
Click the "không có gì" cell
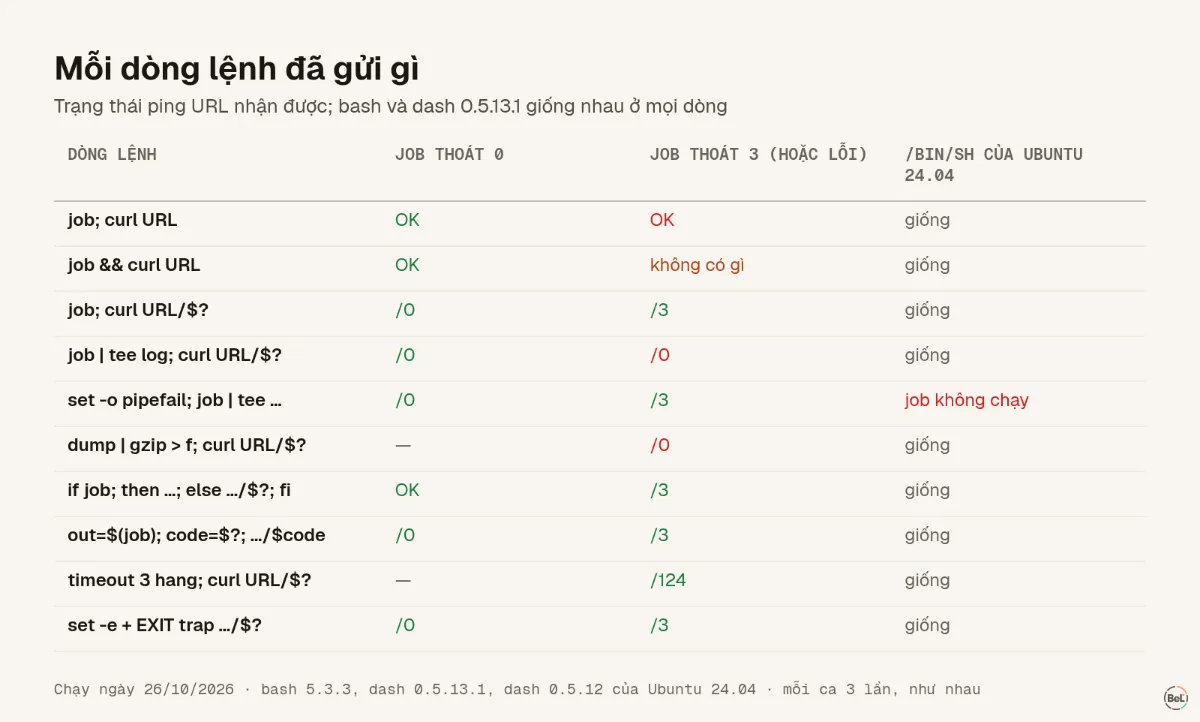[x=697, y=265]
